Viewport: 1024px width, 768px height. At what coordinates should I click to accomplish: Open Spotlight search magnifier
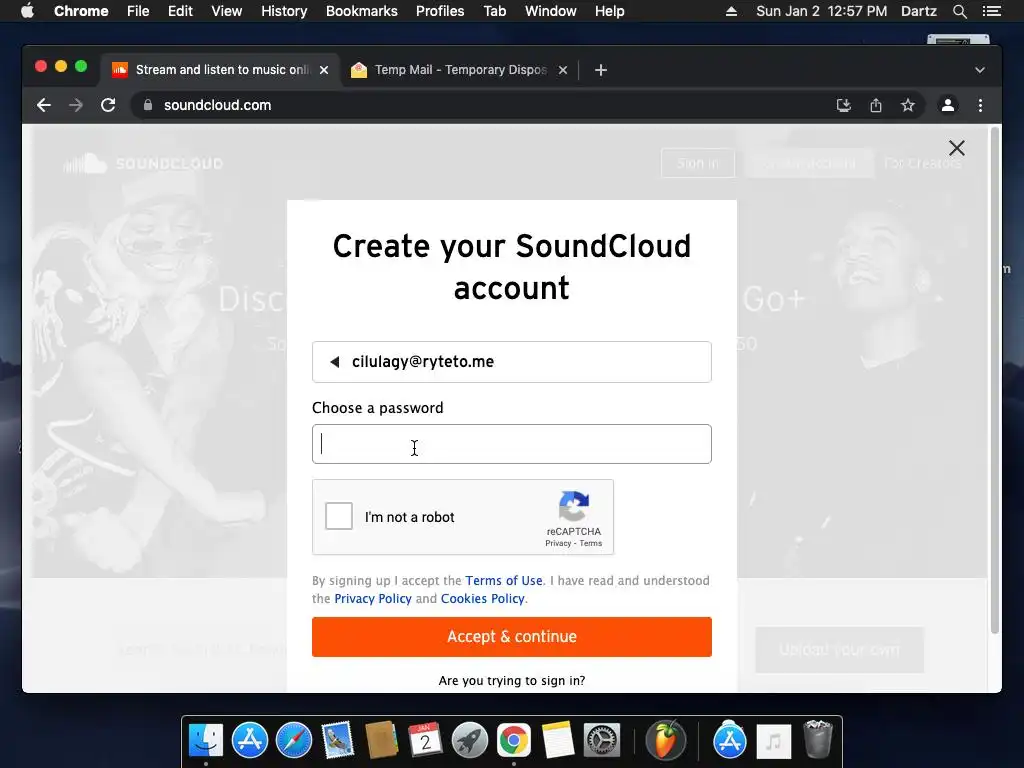(960, 11)
